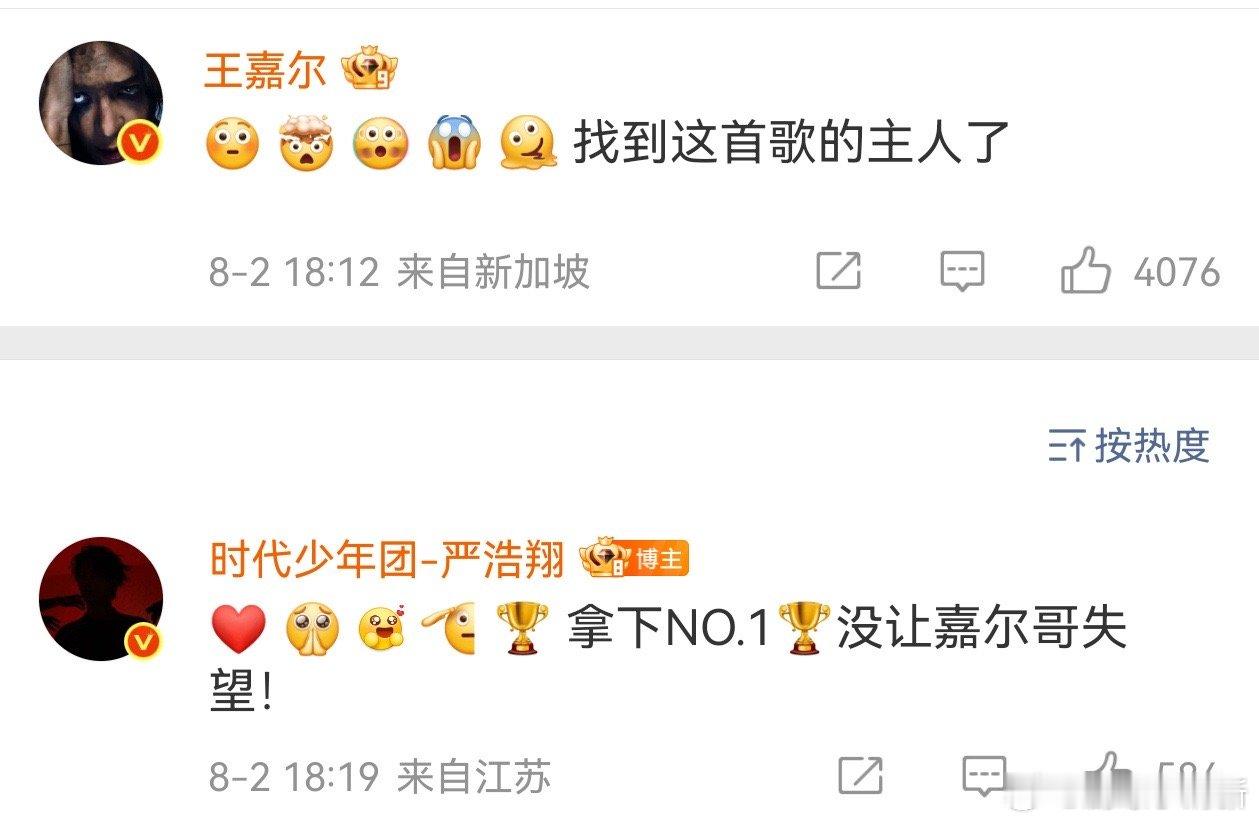Click the reply text 拿下NO.1

tap(669, 629)
